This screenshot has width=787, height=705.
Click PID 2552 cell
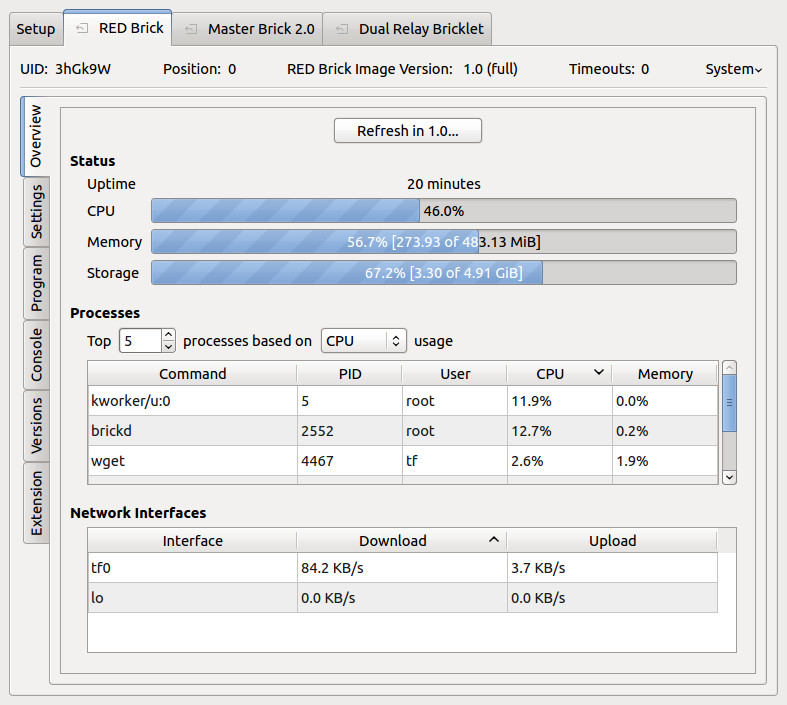(350, 431)
